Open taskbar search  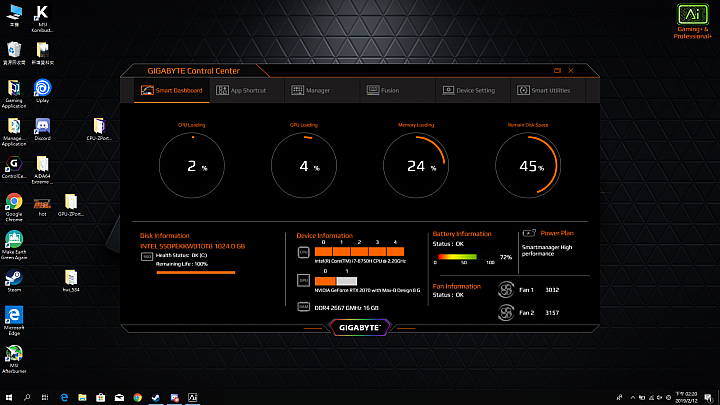[27, 398]
